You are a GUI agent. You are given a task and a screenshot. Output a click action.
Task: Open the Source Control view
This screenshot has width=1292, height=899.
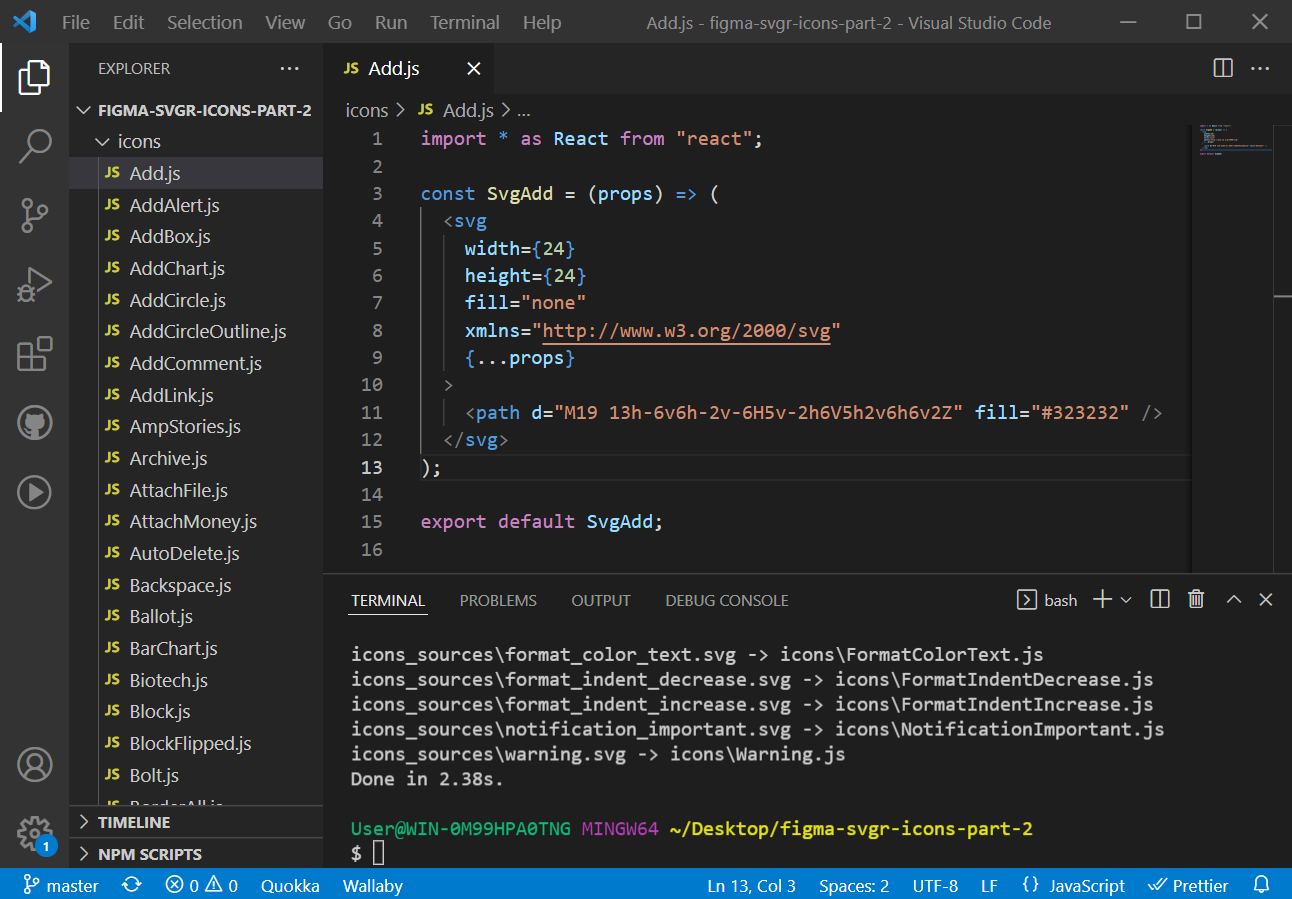(x=34, y=215)
